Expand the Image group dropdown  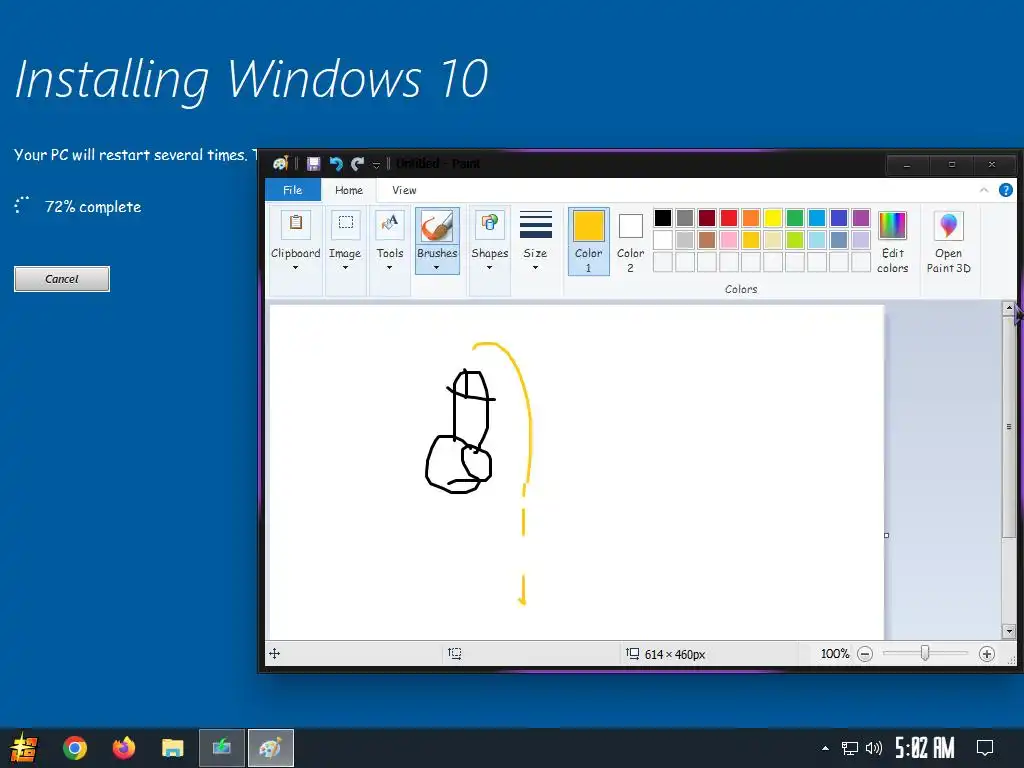coord(345,268)
